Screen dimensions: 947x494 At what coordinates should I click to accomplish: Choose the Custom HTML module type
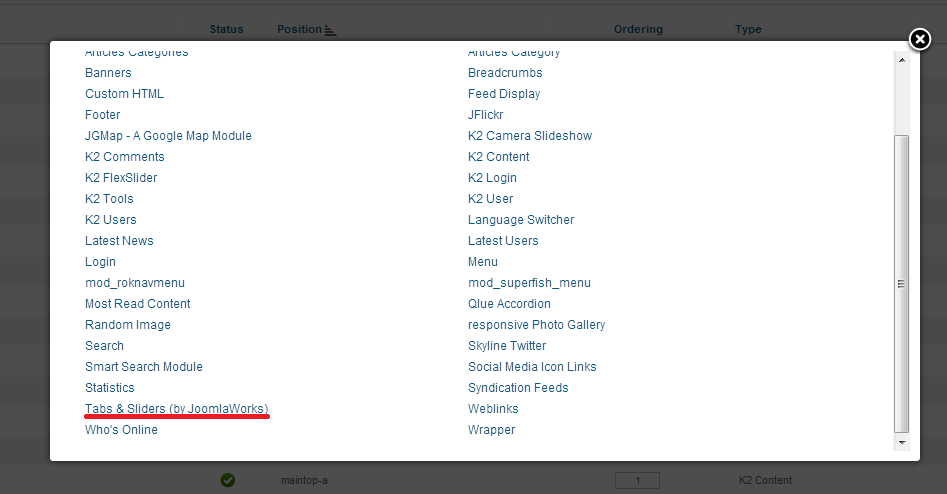tap(124, 94)
